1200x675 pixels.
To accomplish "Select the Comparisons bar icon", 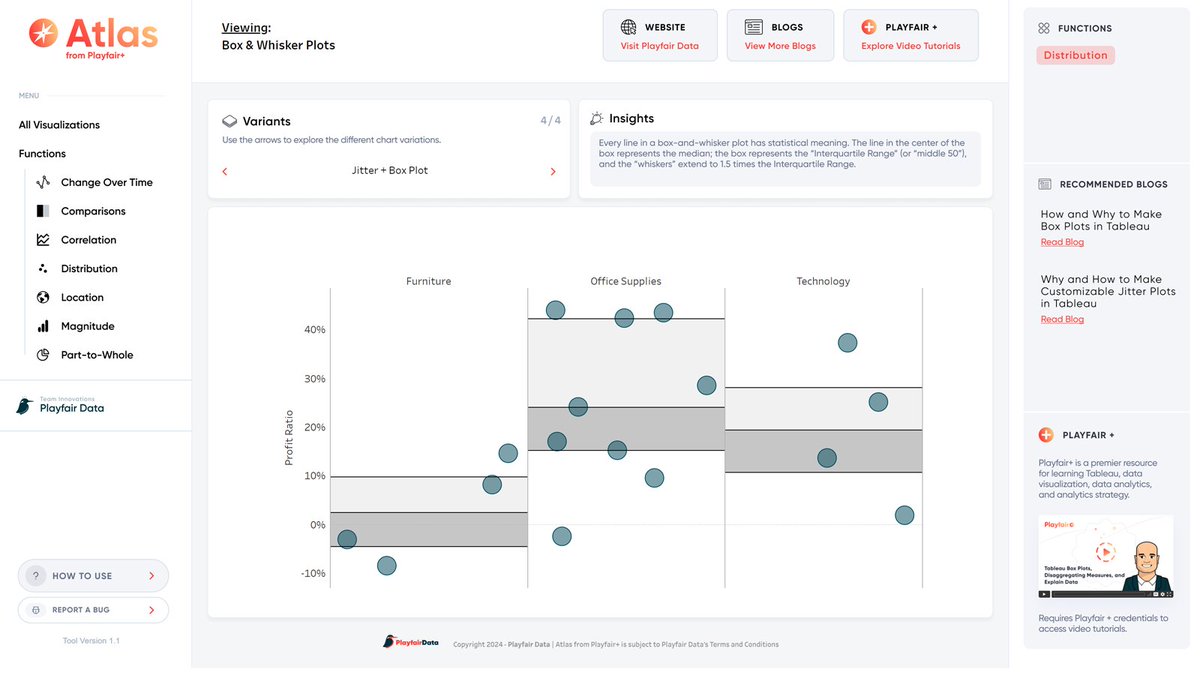I will [x=43, y=211].
